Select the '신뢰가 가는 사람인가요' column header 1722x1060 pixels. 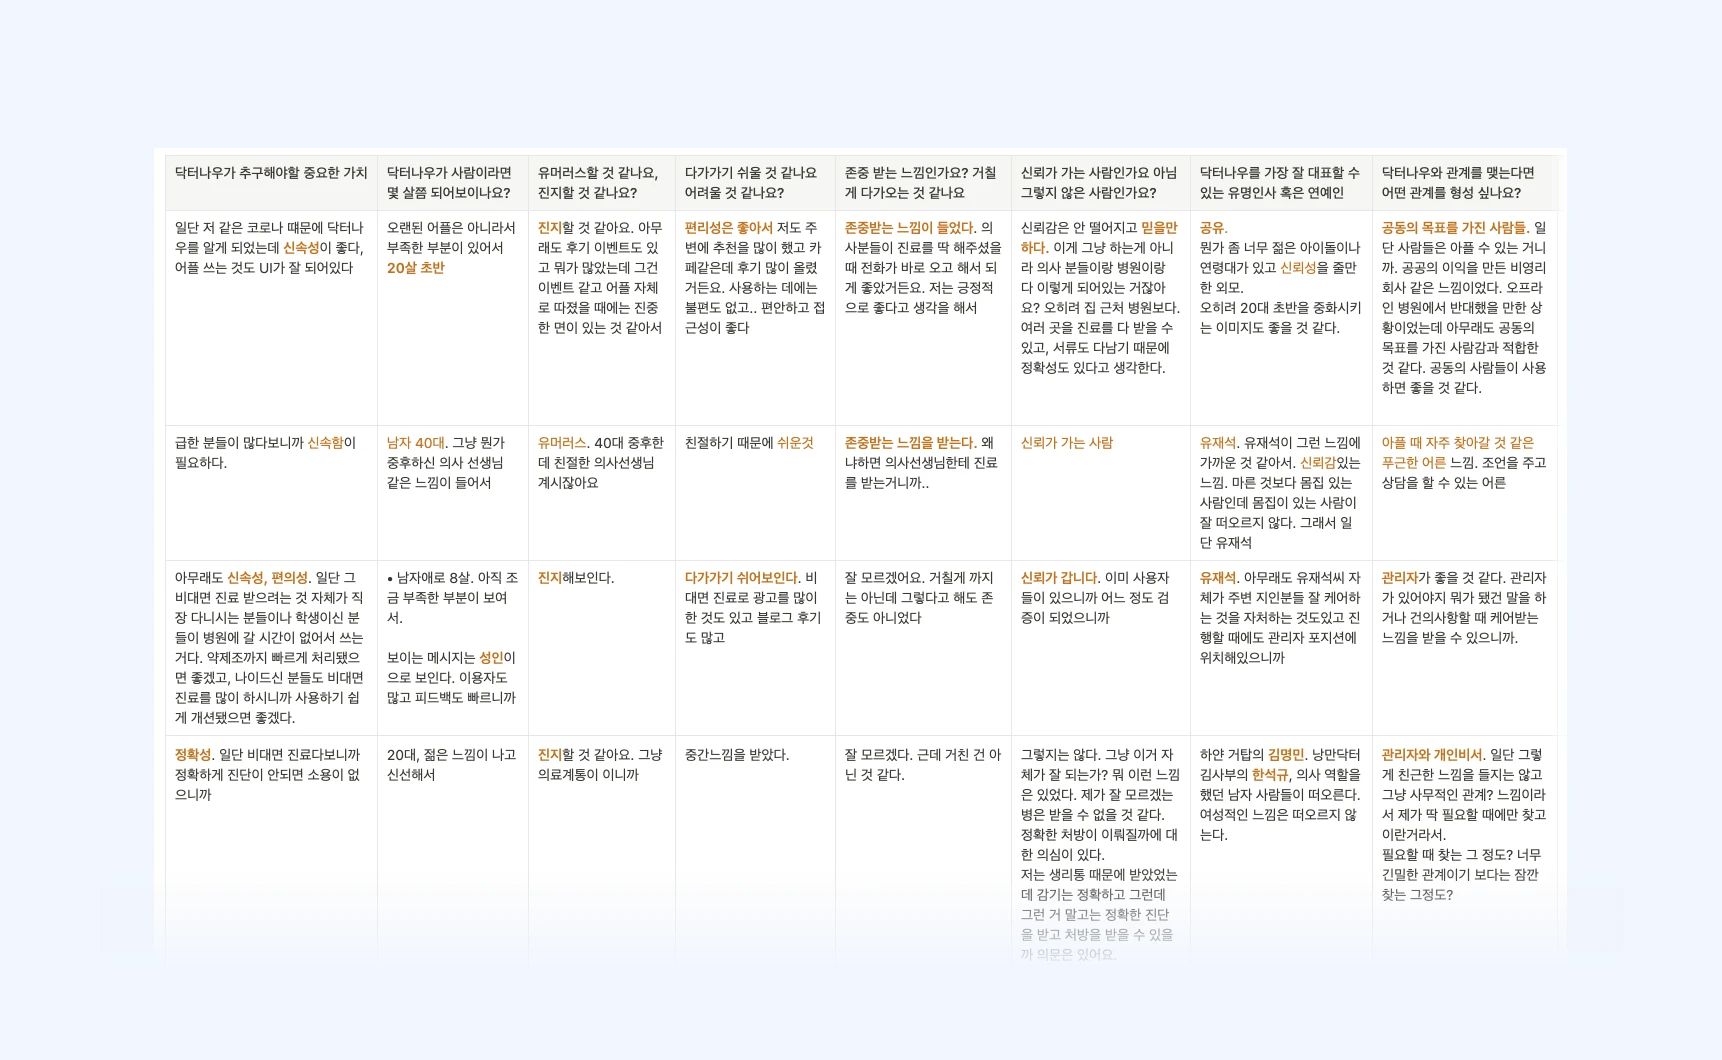click(x=1100, y=183)
